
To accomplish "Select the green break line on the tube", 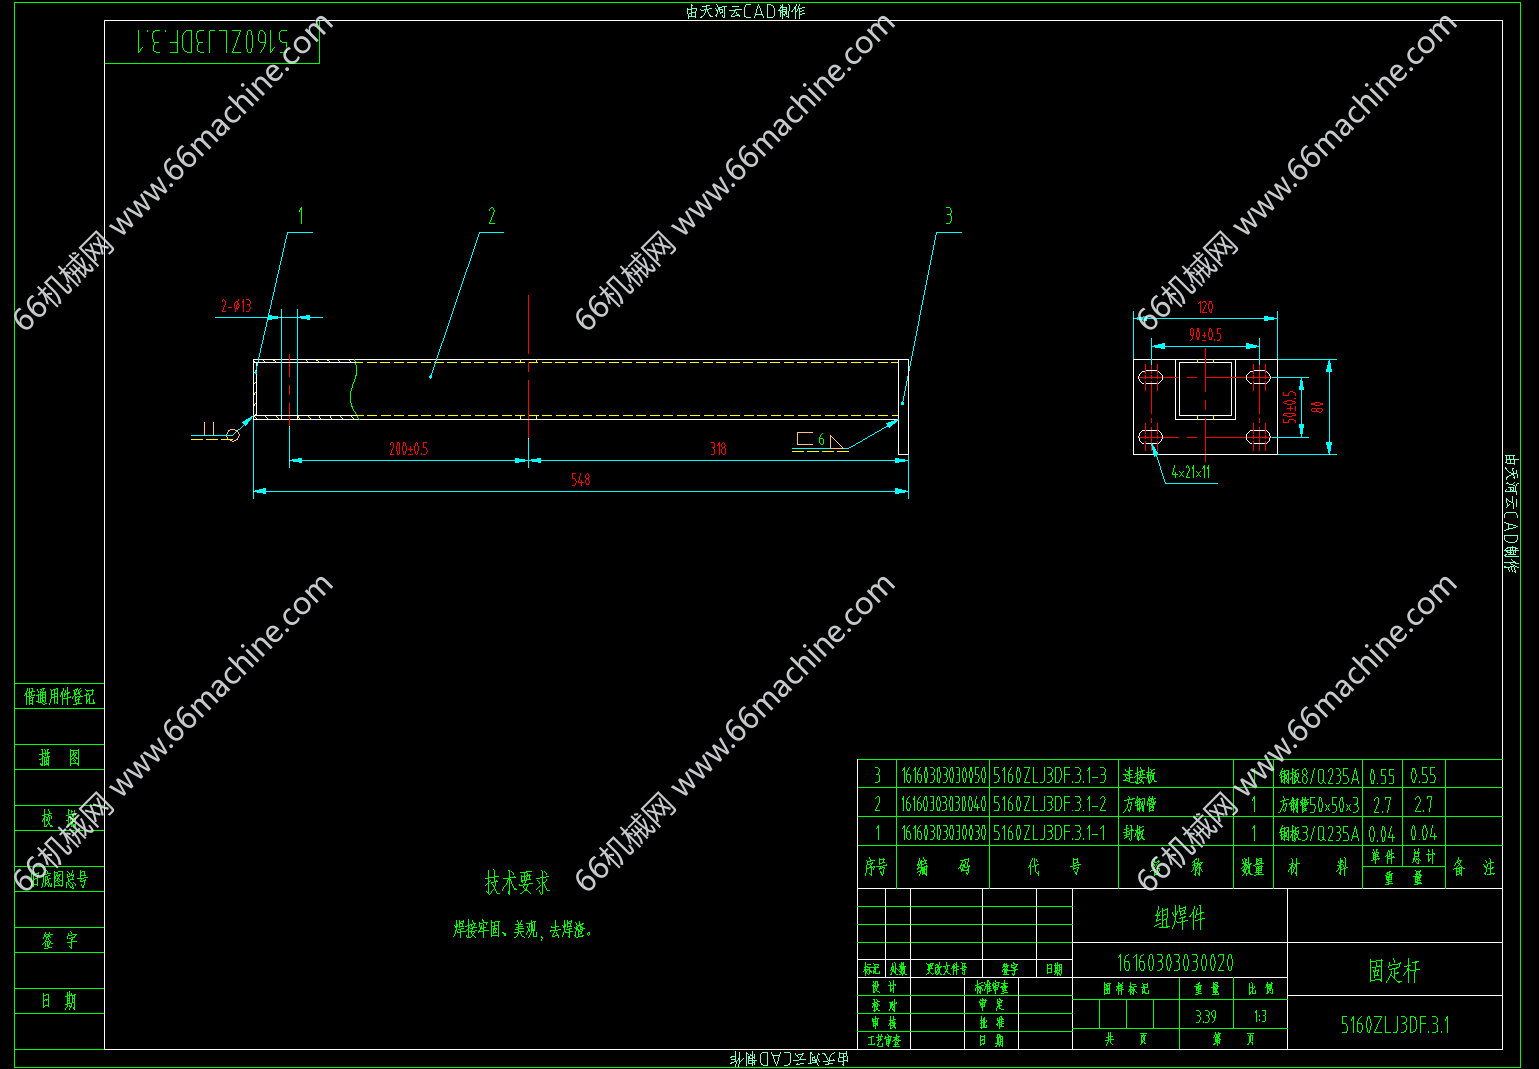I will pyautogui.click(x=353, y=389).
